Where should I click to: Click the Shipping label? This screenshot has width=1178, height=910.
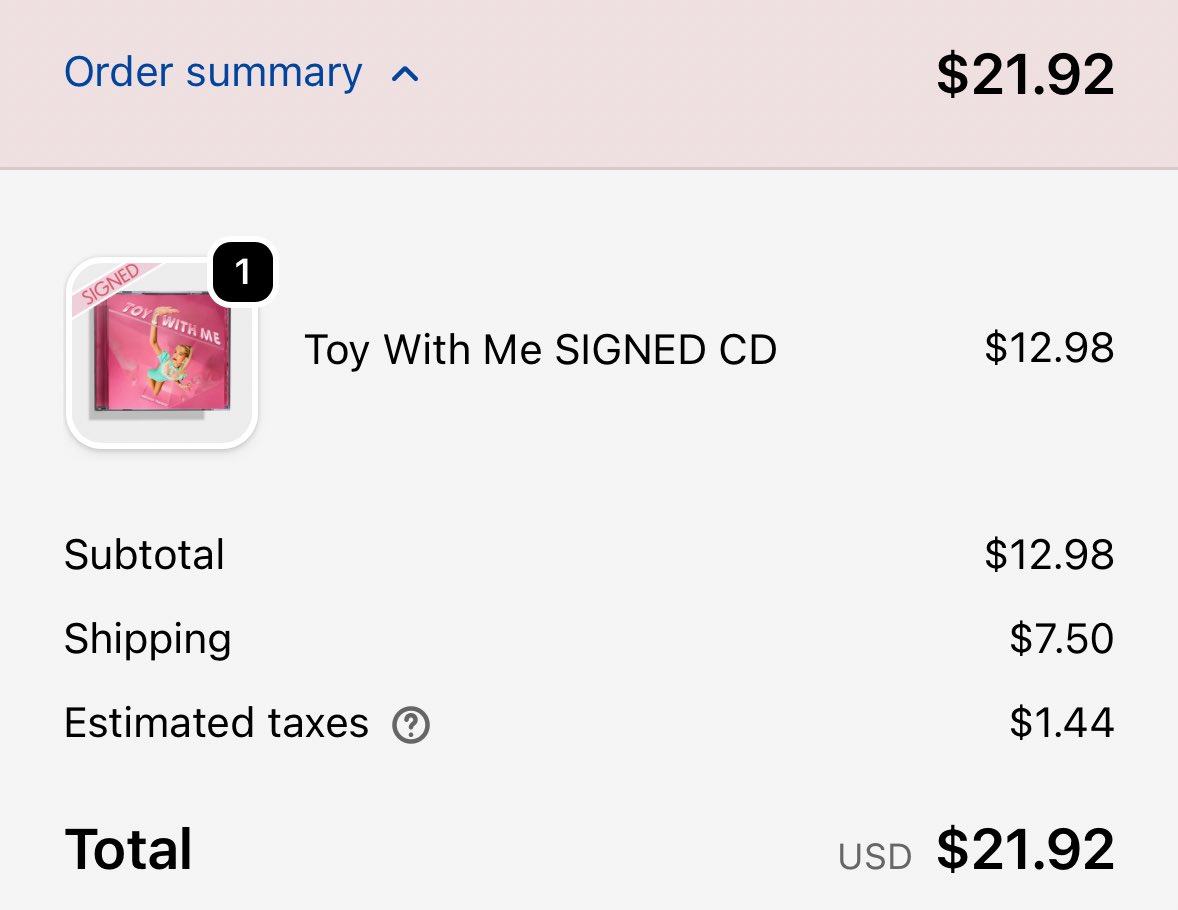[148, 639]
